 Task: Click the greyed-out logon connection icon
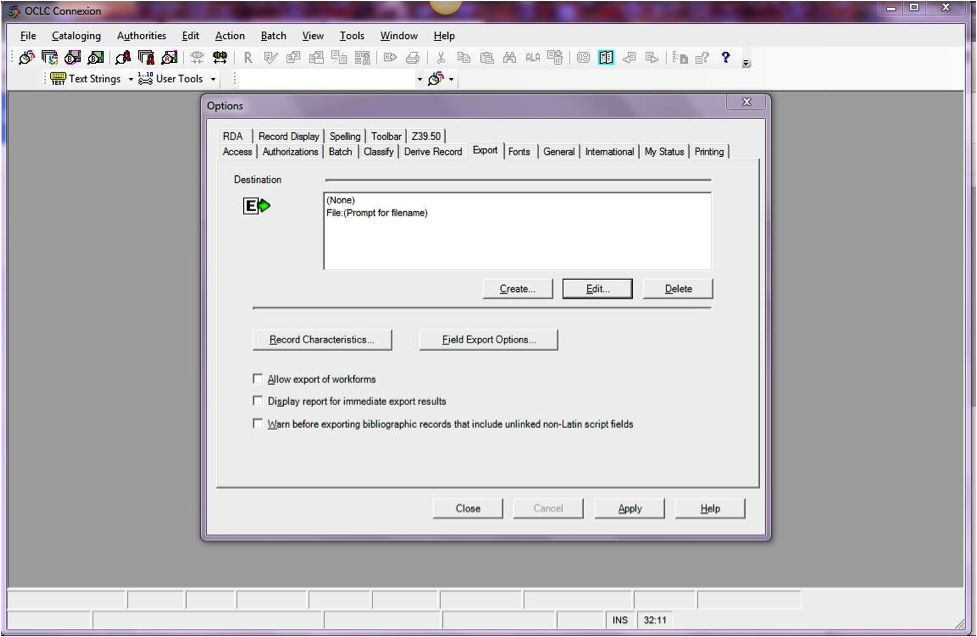click(197, 58)
